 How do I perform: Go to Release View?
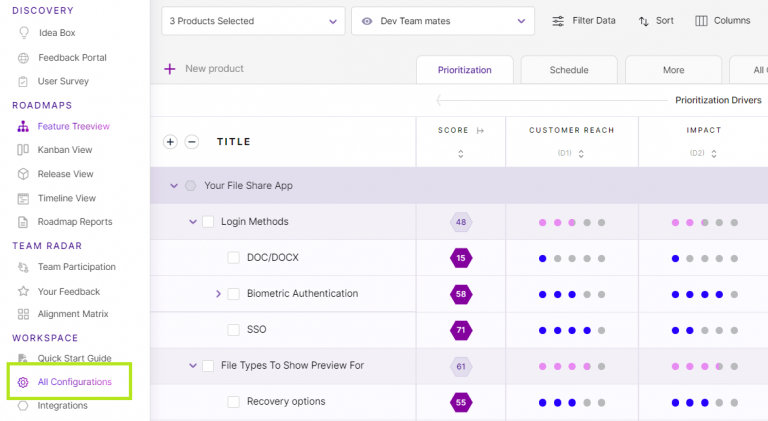[x=65, y=174]
